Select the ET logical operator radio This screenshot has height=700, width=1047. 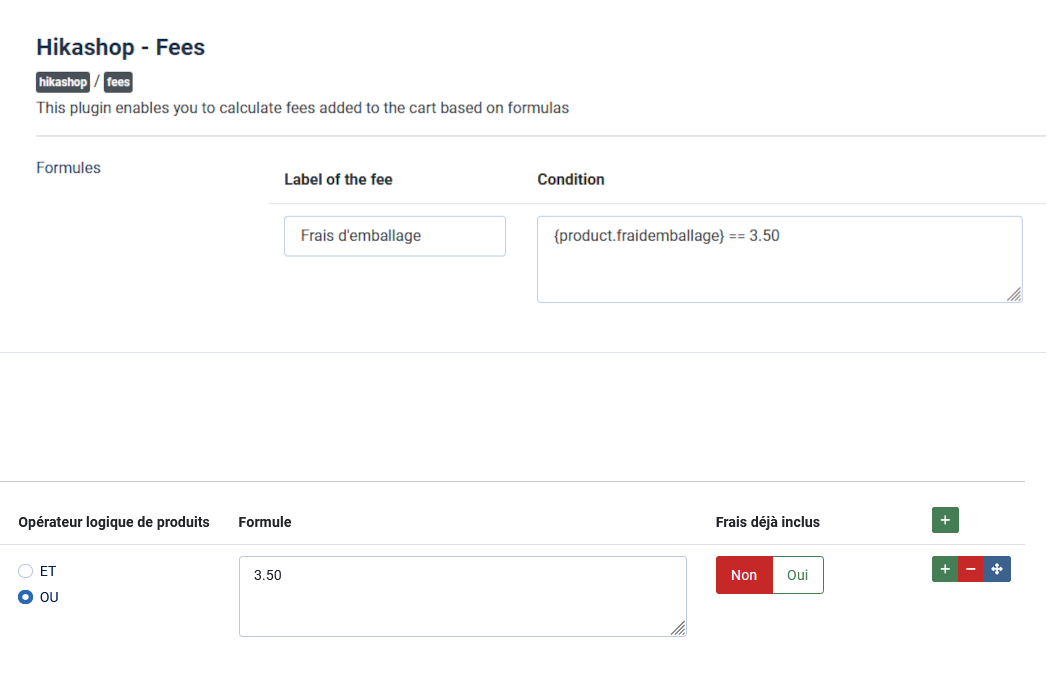[26, 571]
